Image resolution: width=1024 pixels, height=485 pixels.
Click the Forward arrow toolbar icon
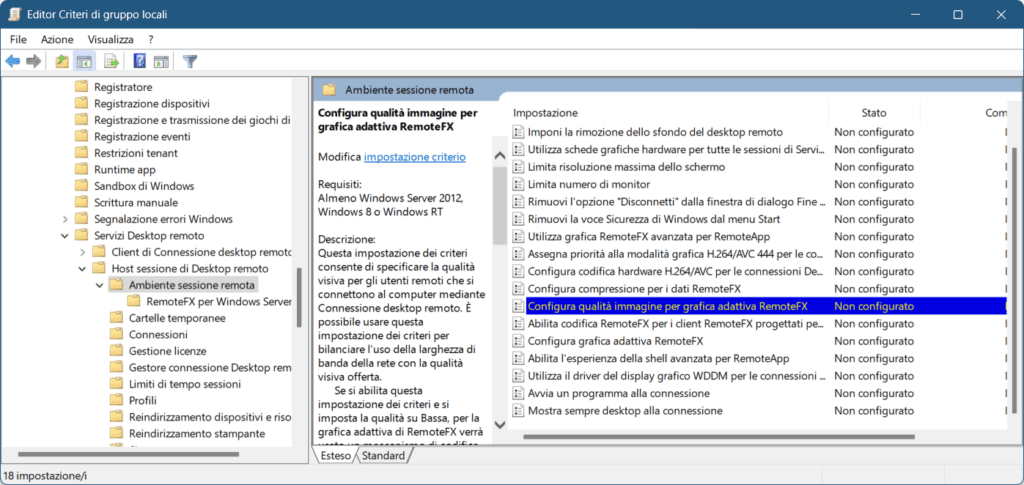click(34, 62)
